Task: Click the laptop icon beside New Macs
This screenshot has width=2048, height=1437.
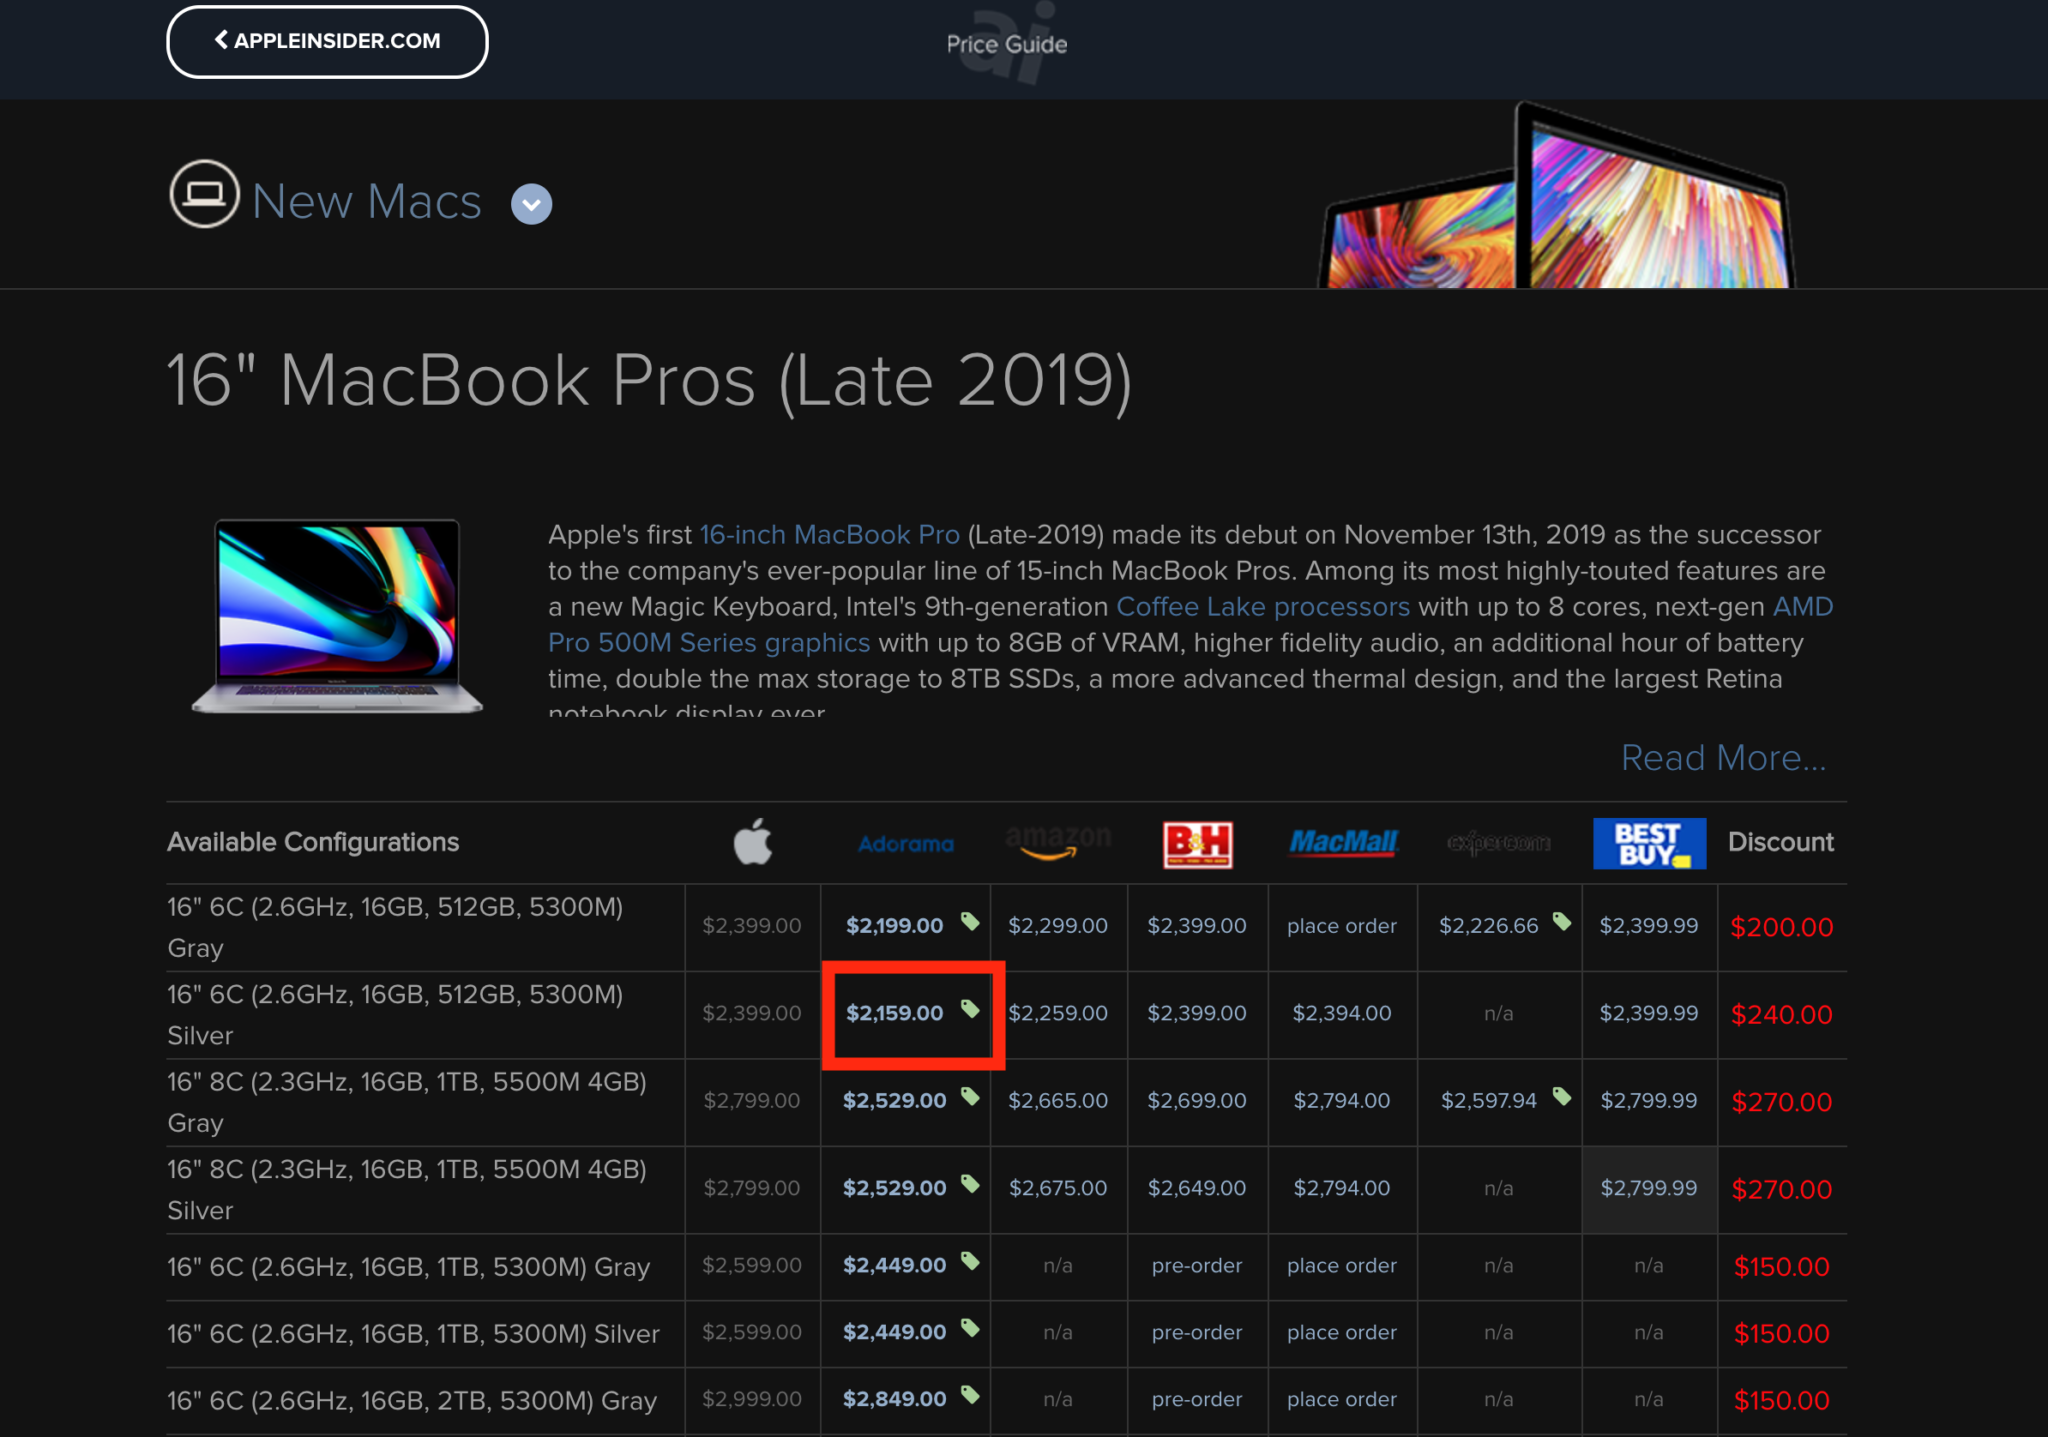Action: (204, 194)
